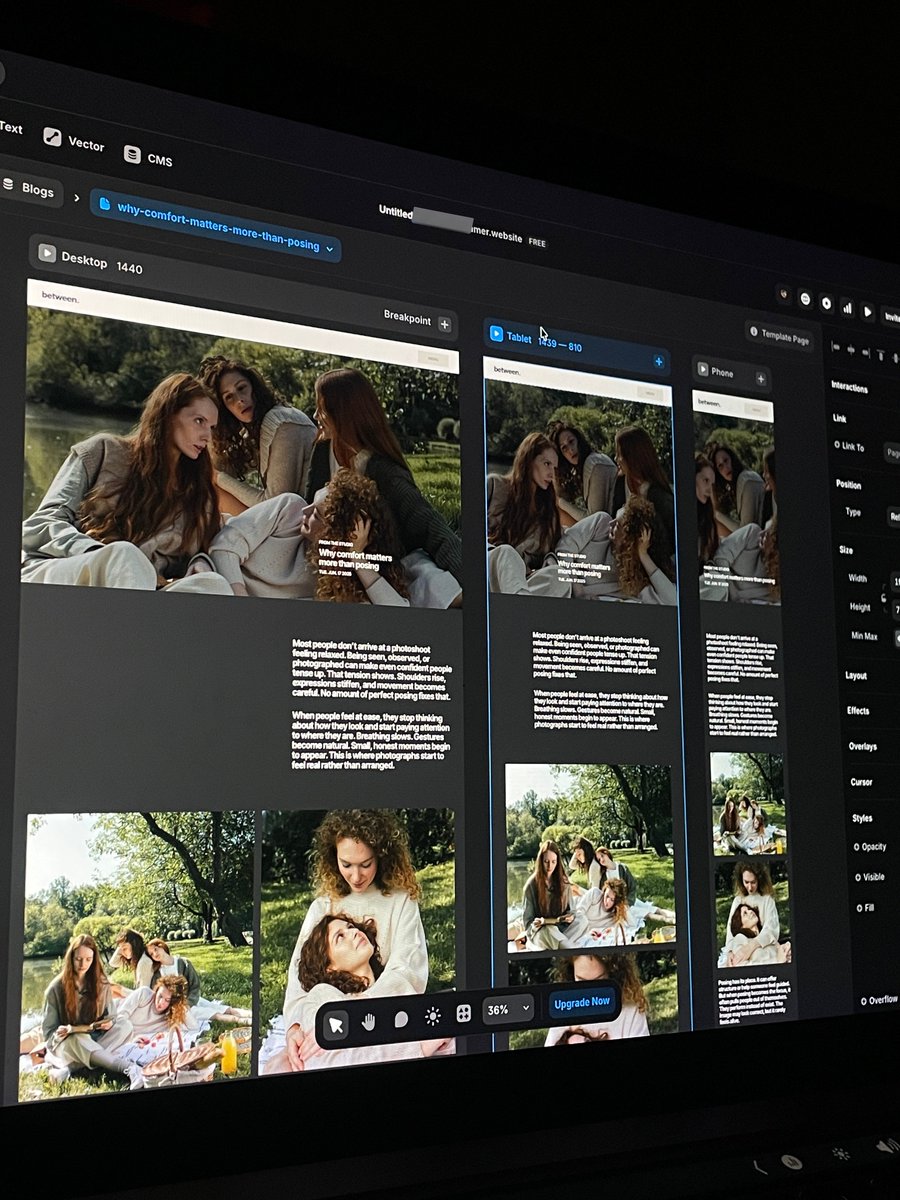This screenshot has width=900, height=1200.
Task: Toggle the Visible variable circle
Action: 858,877
